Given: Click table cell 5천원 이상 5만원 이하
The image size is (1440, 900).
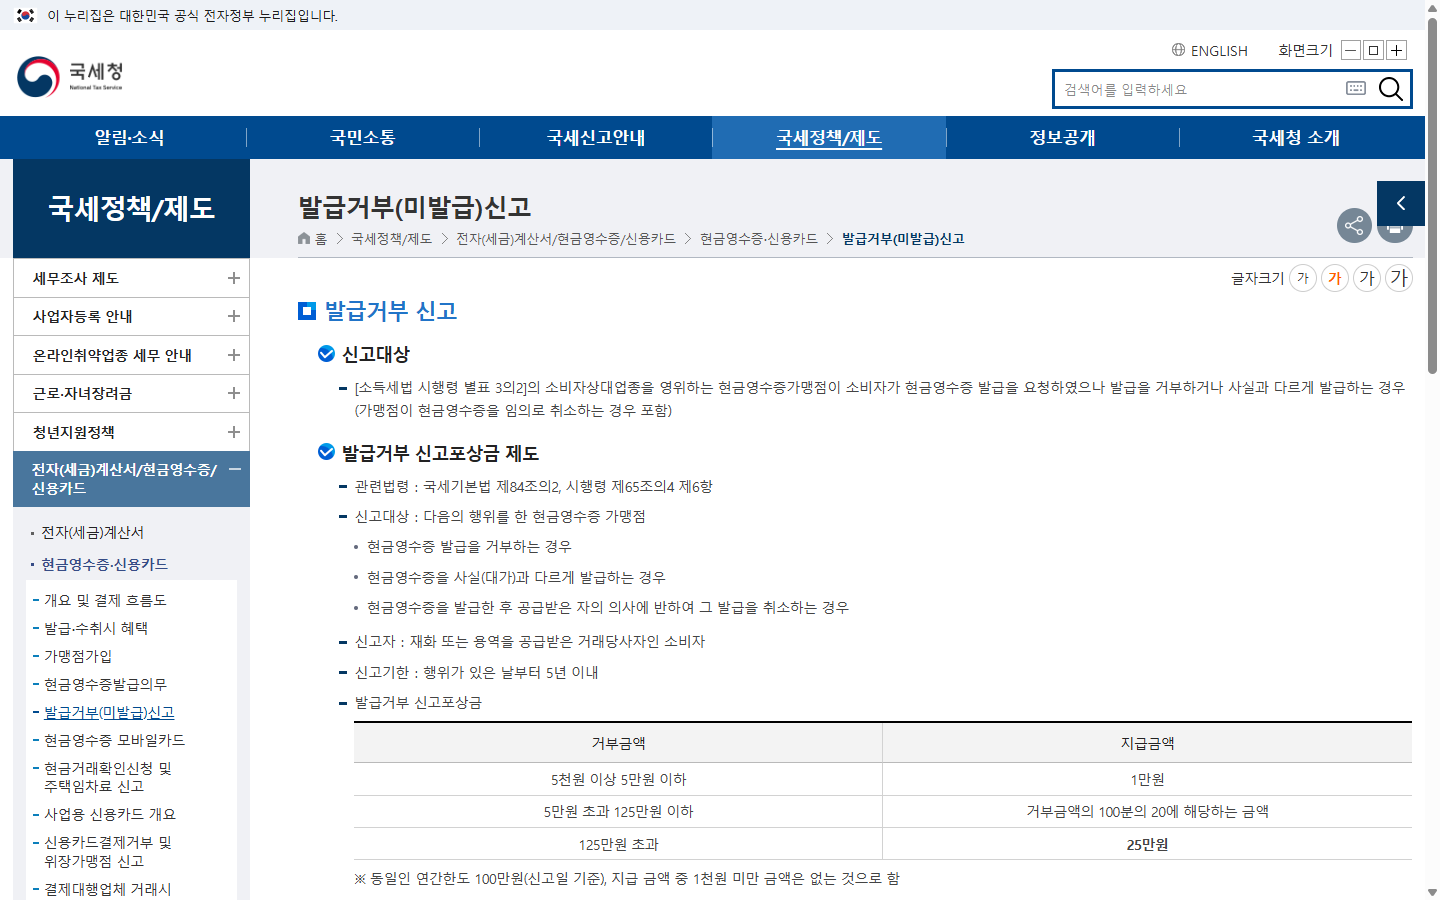Looking at the screenshot, I should [618, 779].
